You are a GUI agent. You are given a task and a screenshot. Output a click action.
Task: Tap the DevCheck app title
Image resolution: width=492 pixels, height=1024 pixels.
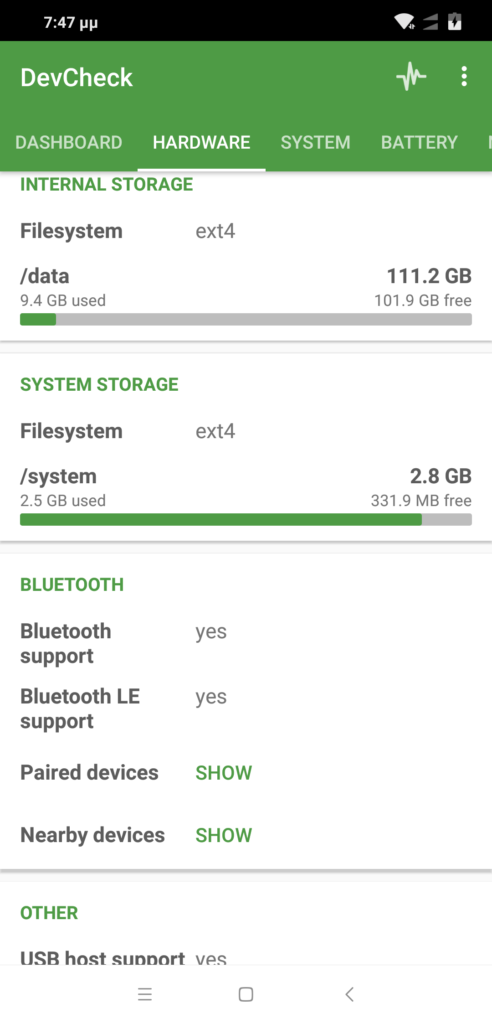[x=76, y=78]
